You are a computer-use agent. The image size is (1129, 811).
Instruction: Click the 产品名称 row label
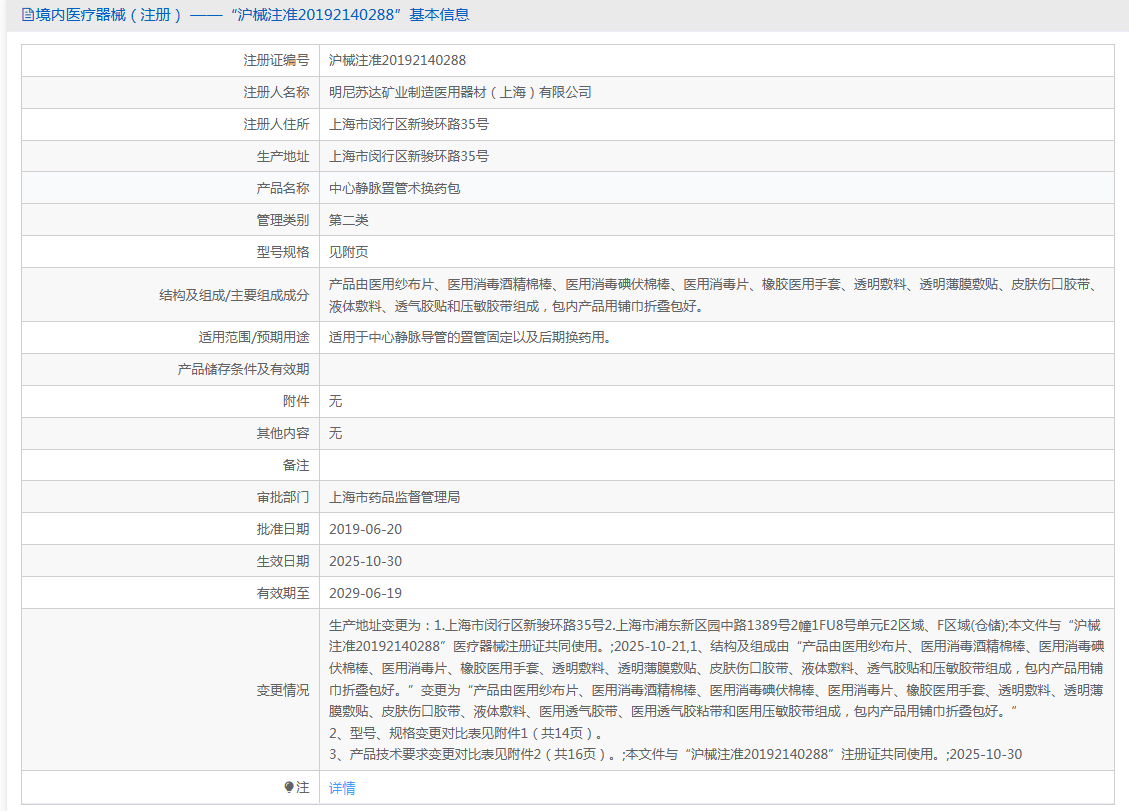tap(283, 189)
